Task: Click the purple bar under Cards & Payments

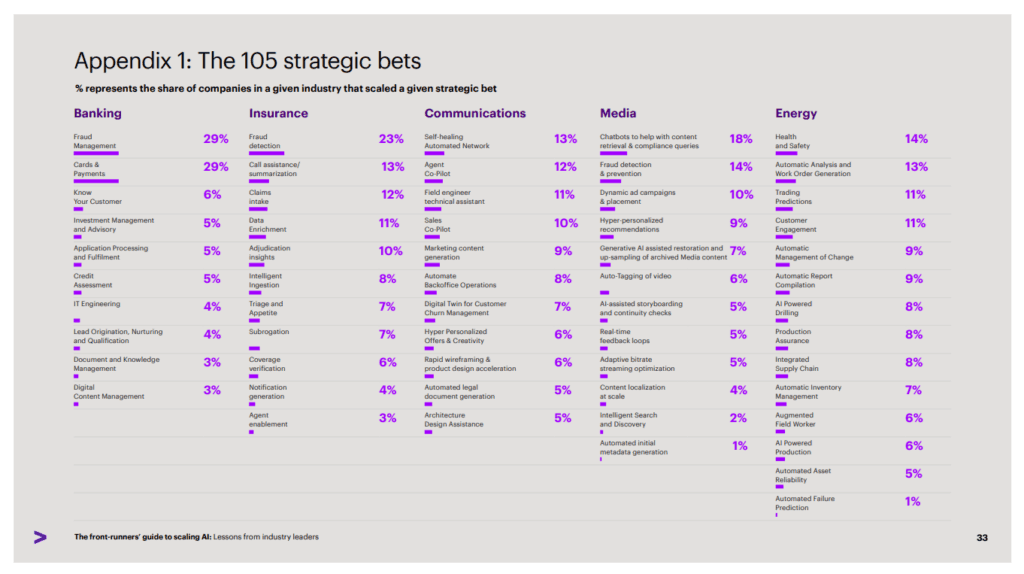Action: pos(96,181)
